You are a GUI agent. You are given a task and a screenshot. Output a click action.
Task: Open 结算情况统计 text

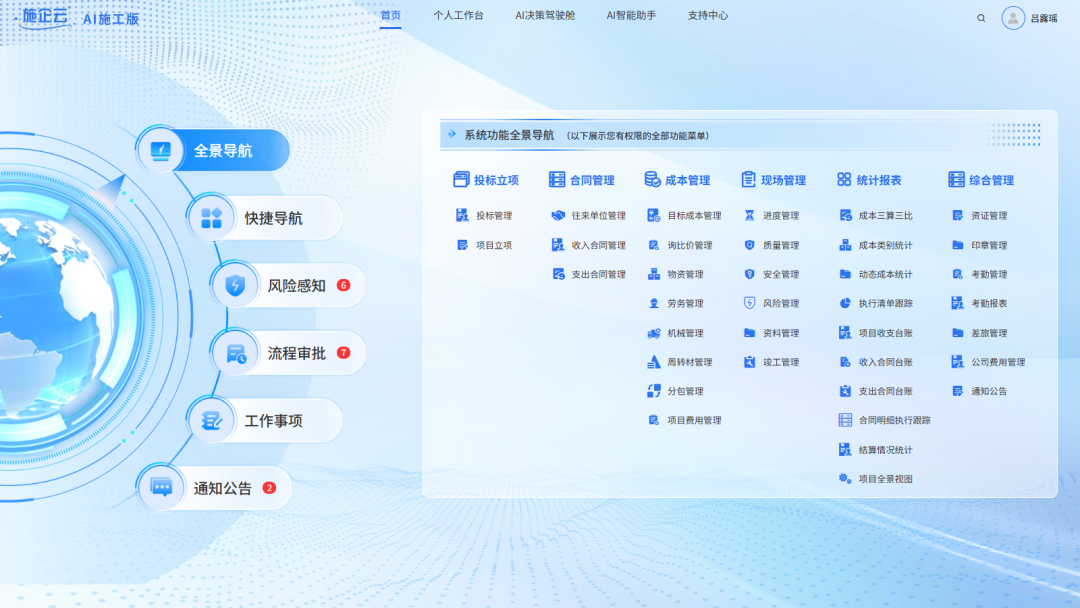coord(885,450)
